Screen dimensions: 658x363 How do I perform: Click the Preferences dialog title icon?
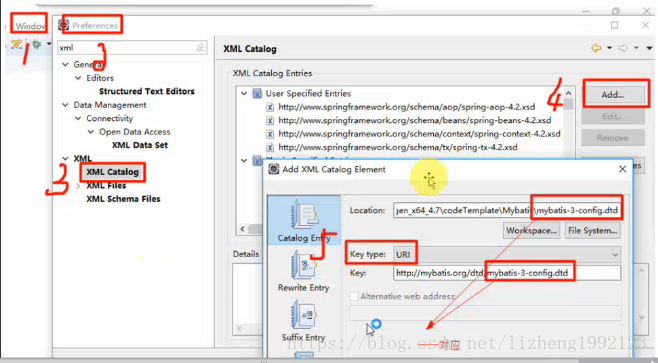(x=63, y=25)
